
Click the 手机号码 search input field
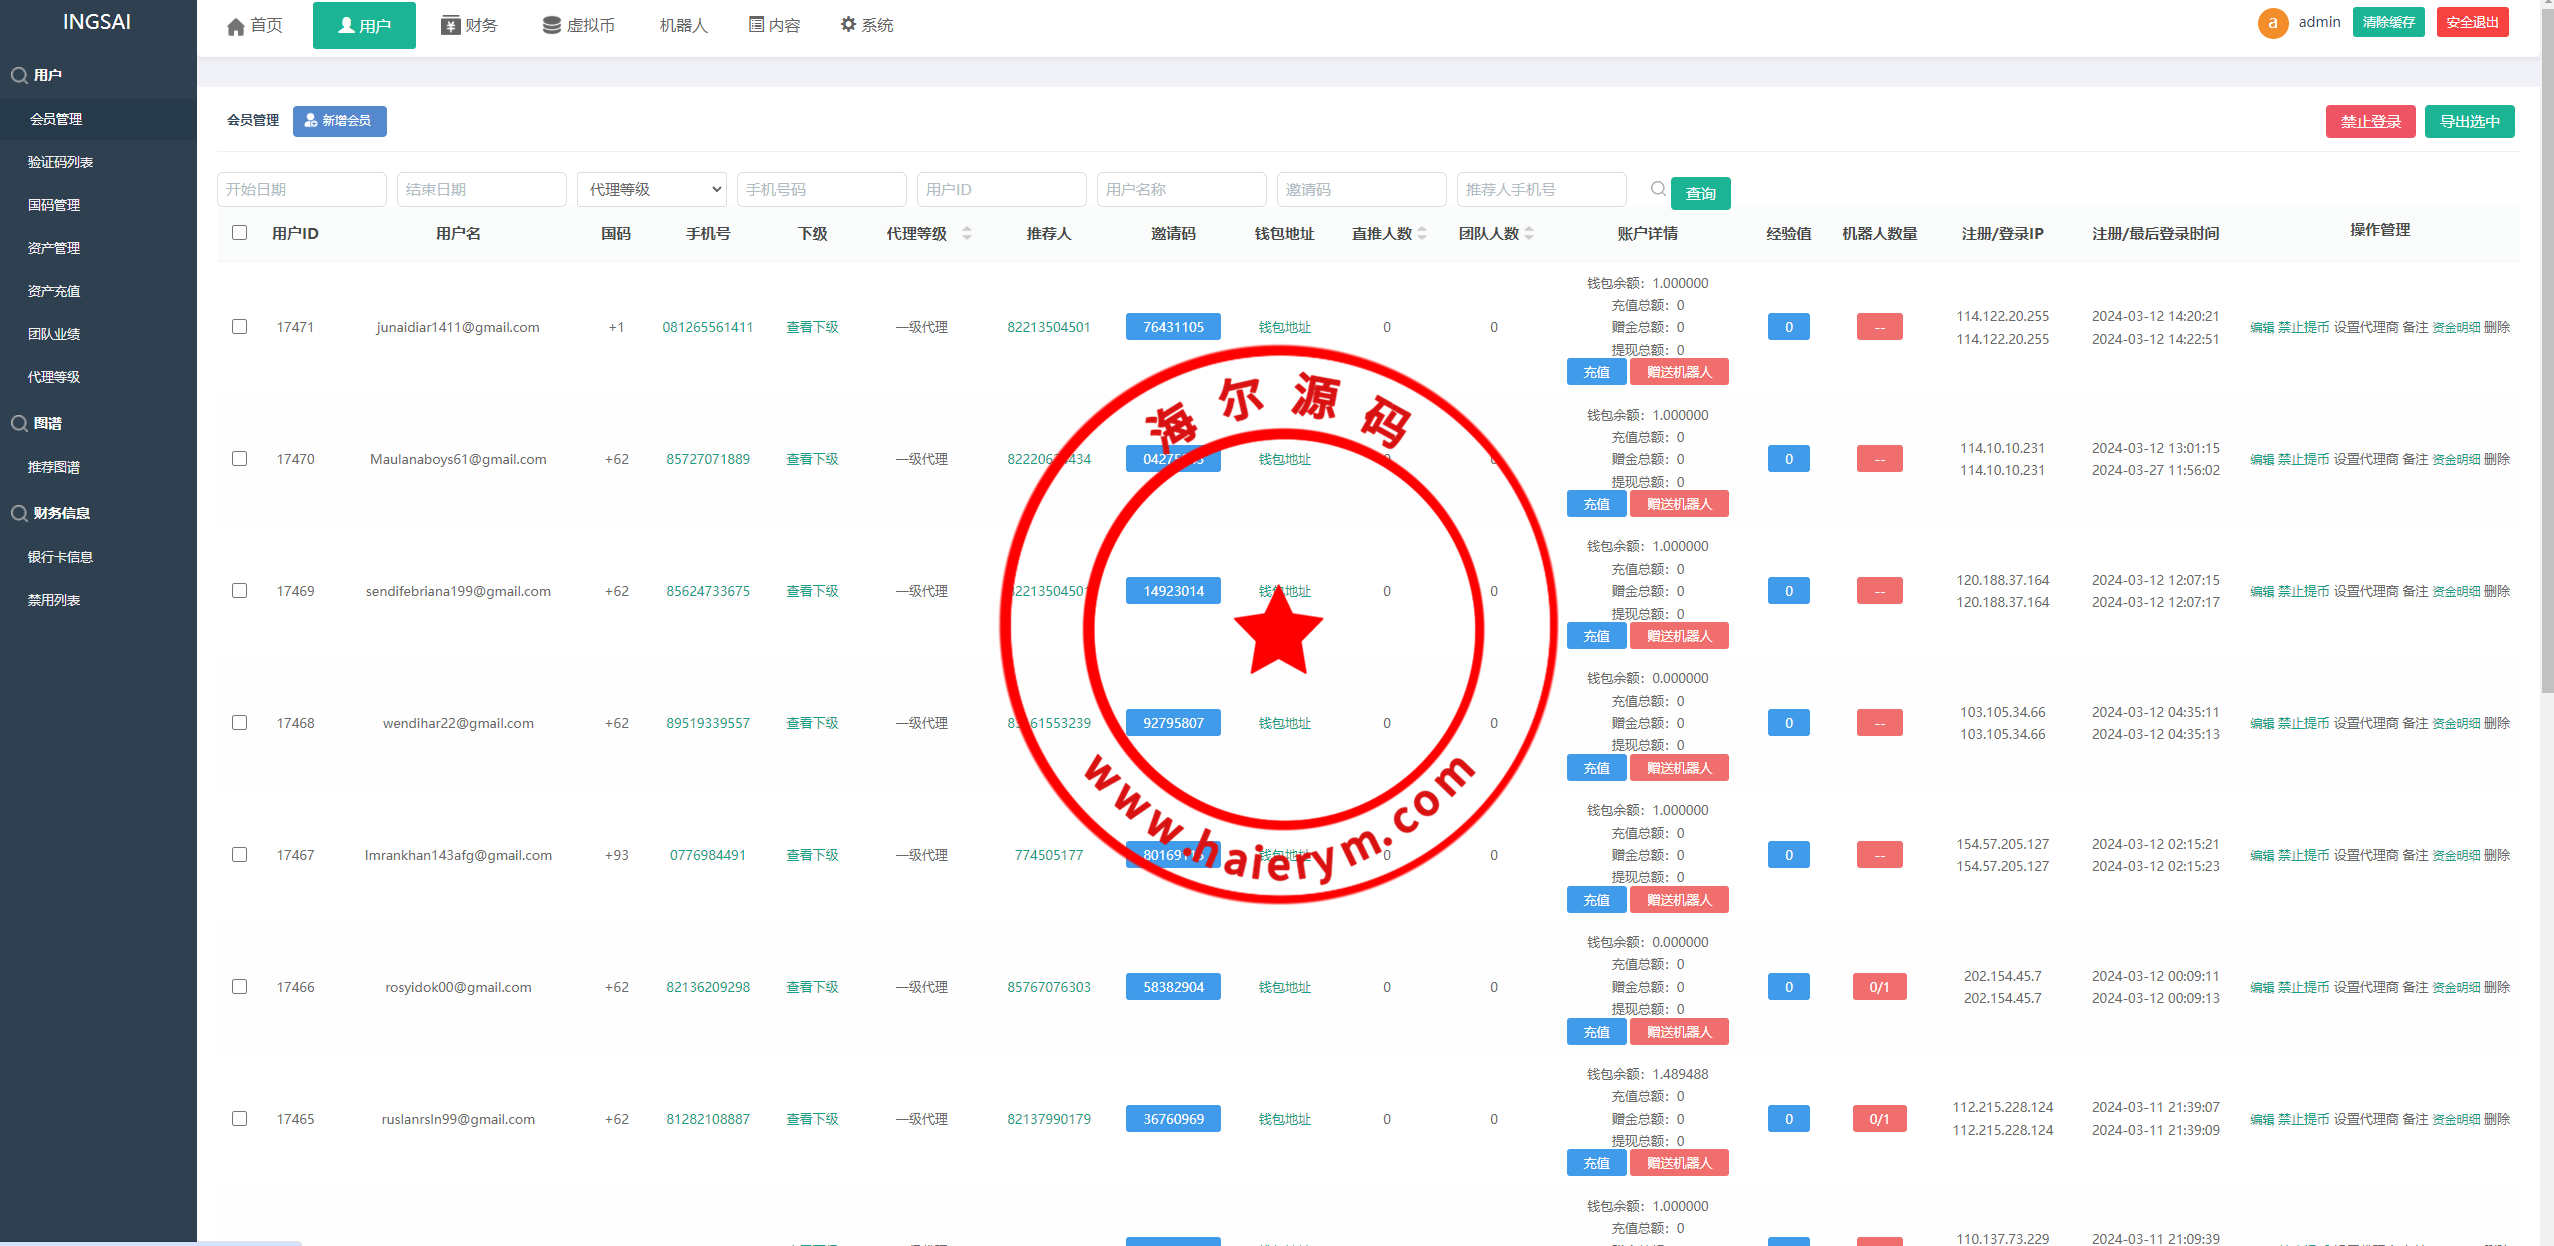pyautogui.click(x=821, y=189)
